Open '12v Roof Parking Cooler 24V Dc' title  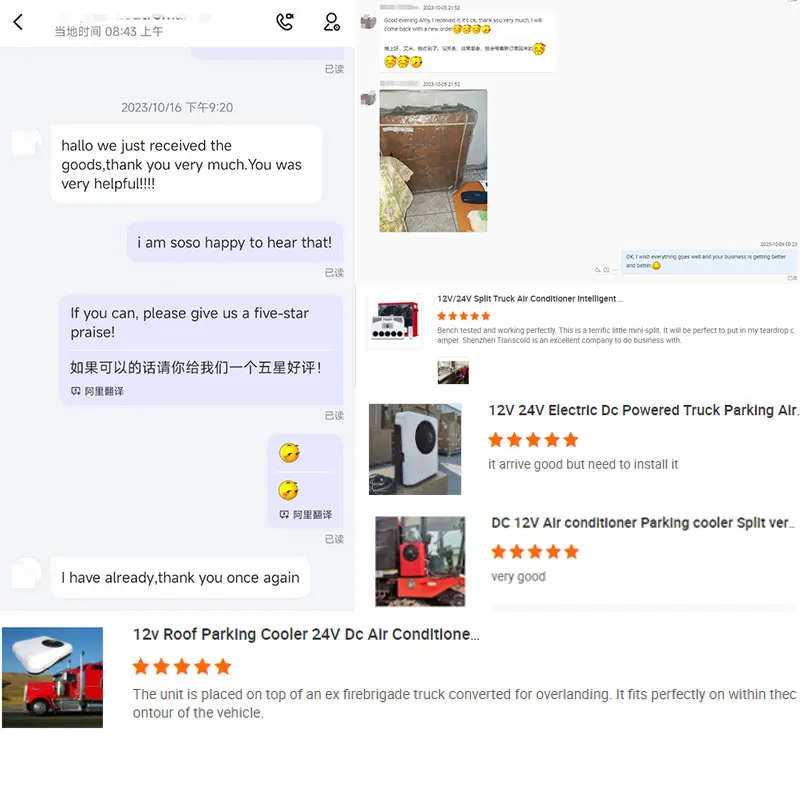(306, 634)
